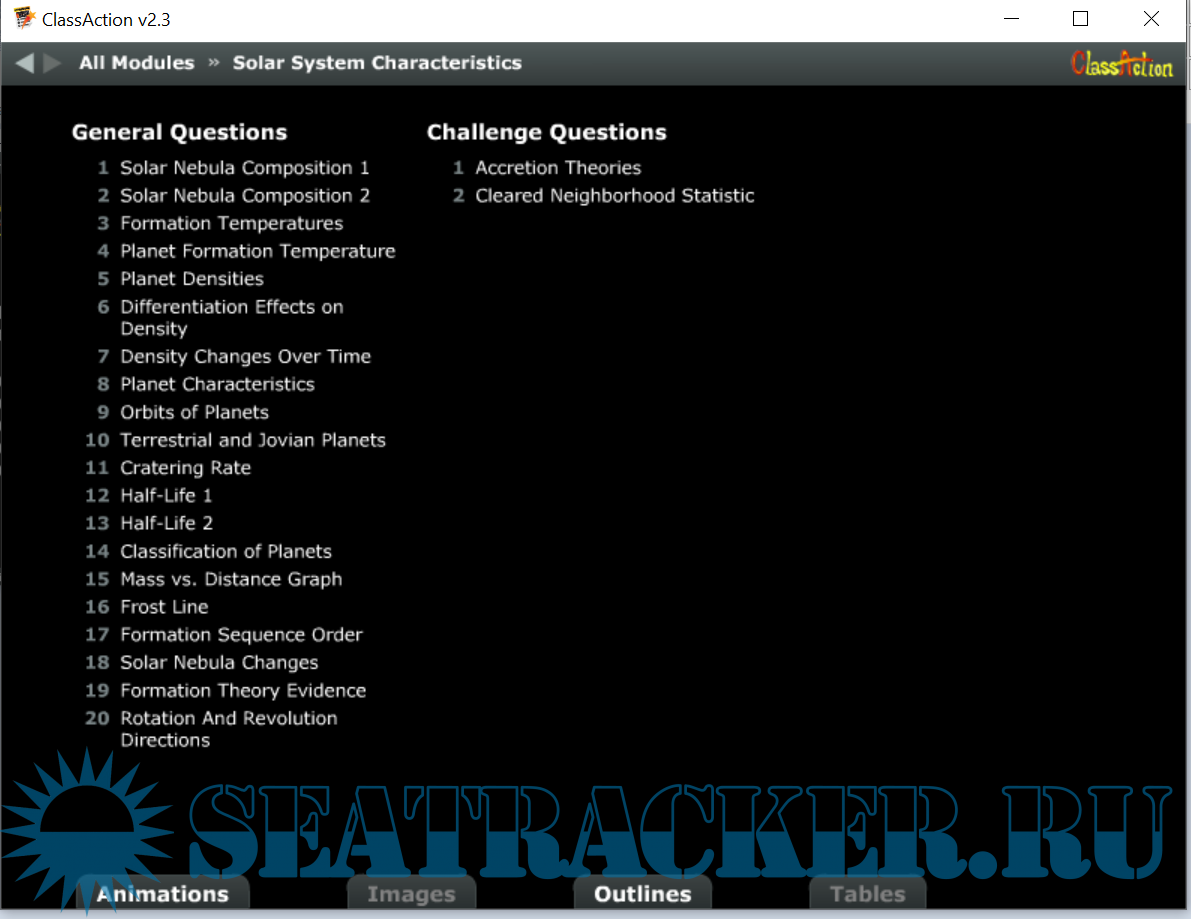Viewport: 1191px width, 919px height.
Task: Open the Tables tab
Action: 867,894
